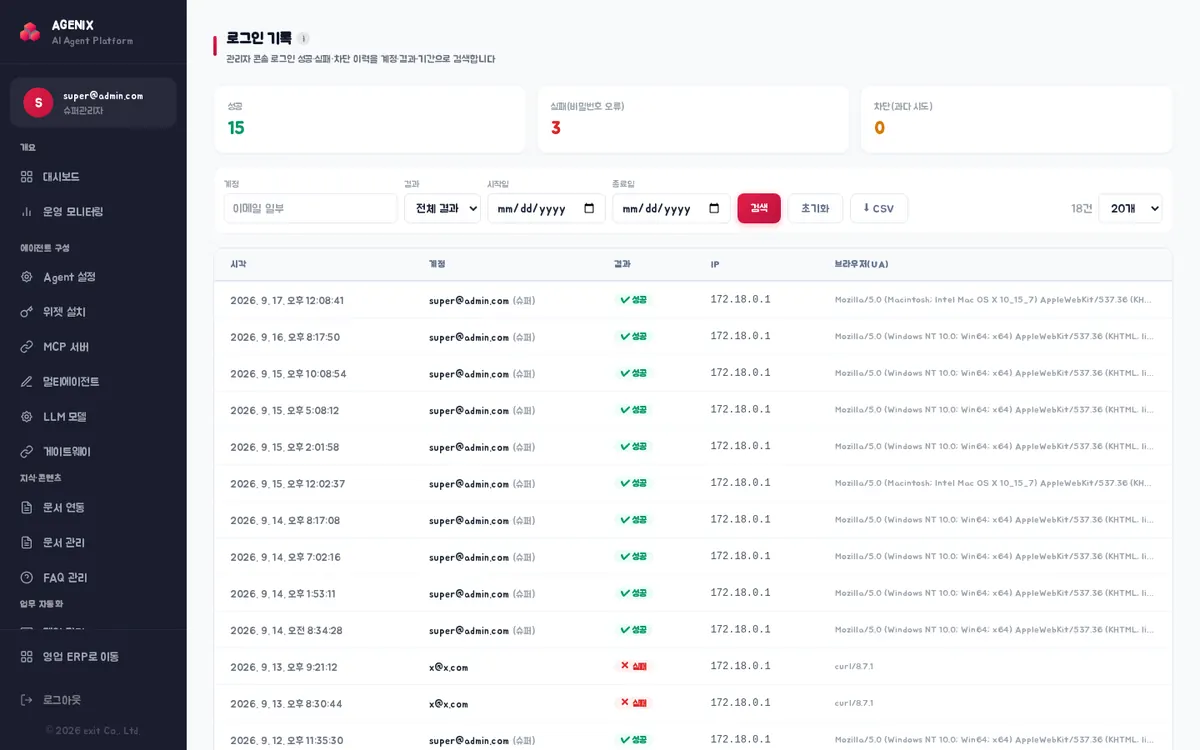Image resolution: width=1200 pixels, height=750 pixels.
Task: Click the 멀티에이전트 pencil icon
Action: click(27, 382)
